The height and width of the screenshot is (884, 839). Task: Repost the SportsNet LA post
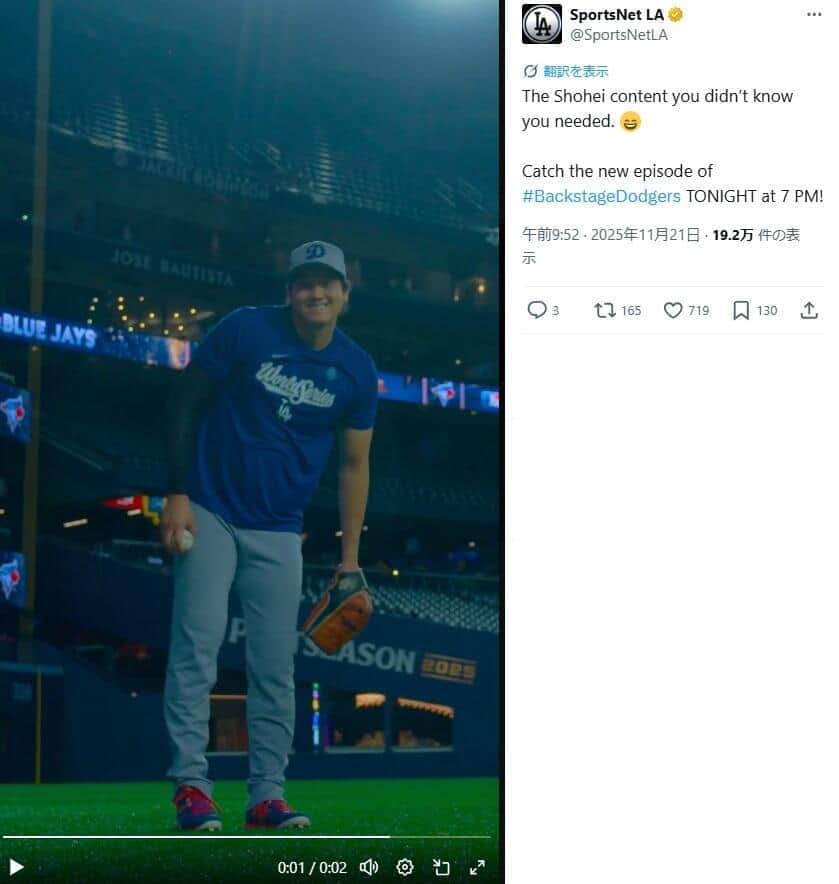[x=605, y=310]
